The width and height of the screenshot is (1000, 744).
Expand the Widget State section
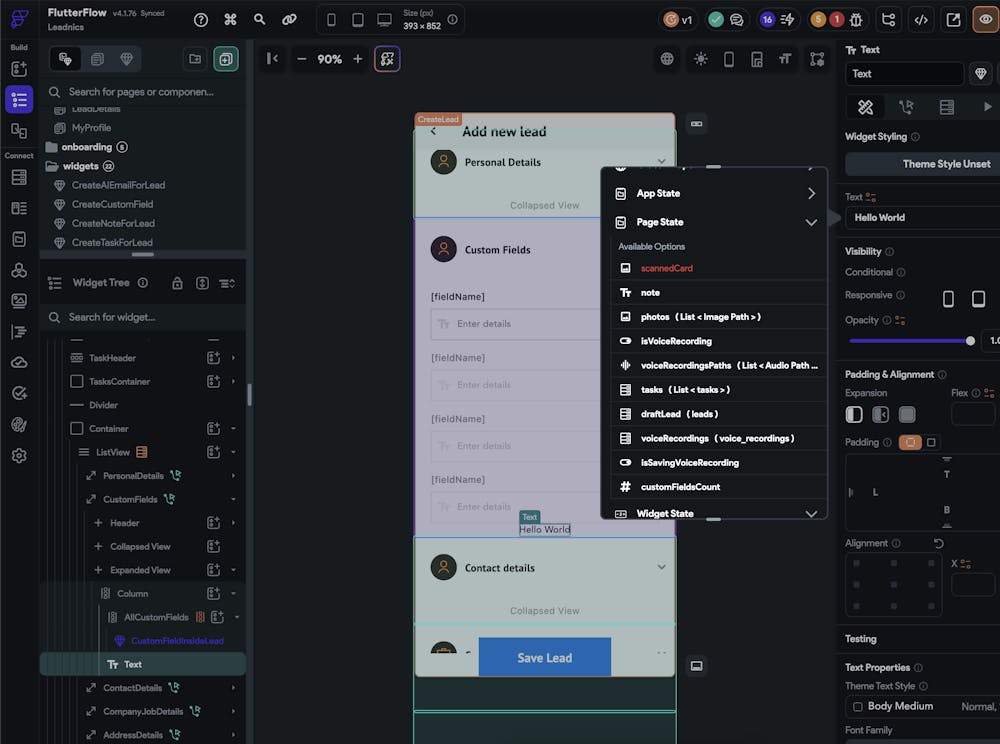[811, 513]
